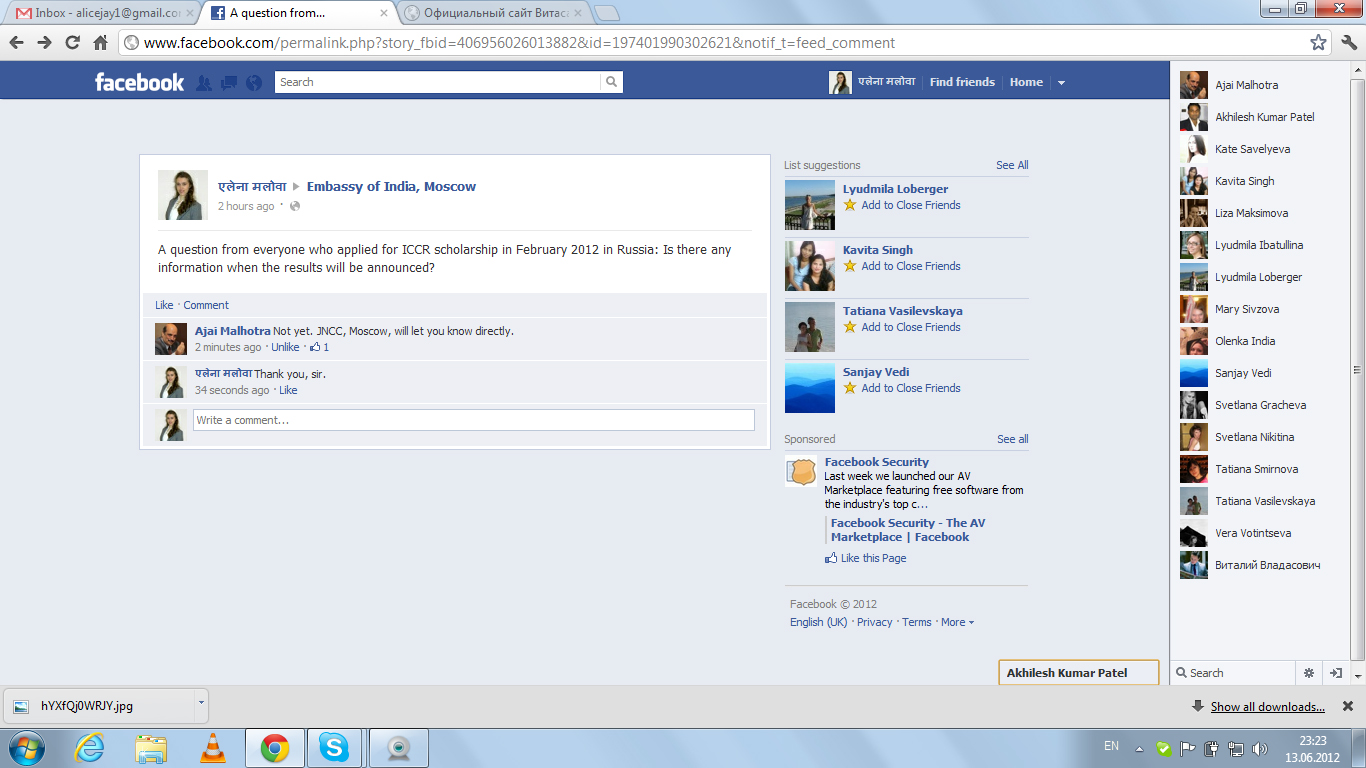Expand the More footer menu
Image resolution: width=1366 pixels, height=768 pixels.
[x=956, y=622]
